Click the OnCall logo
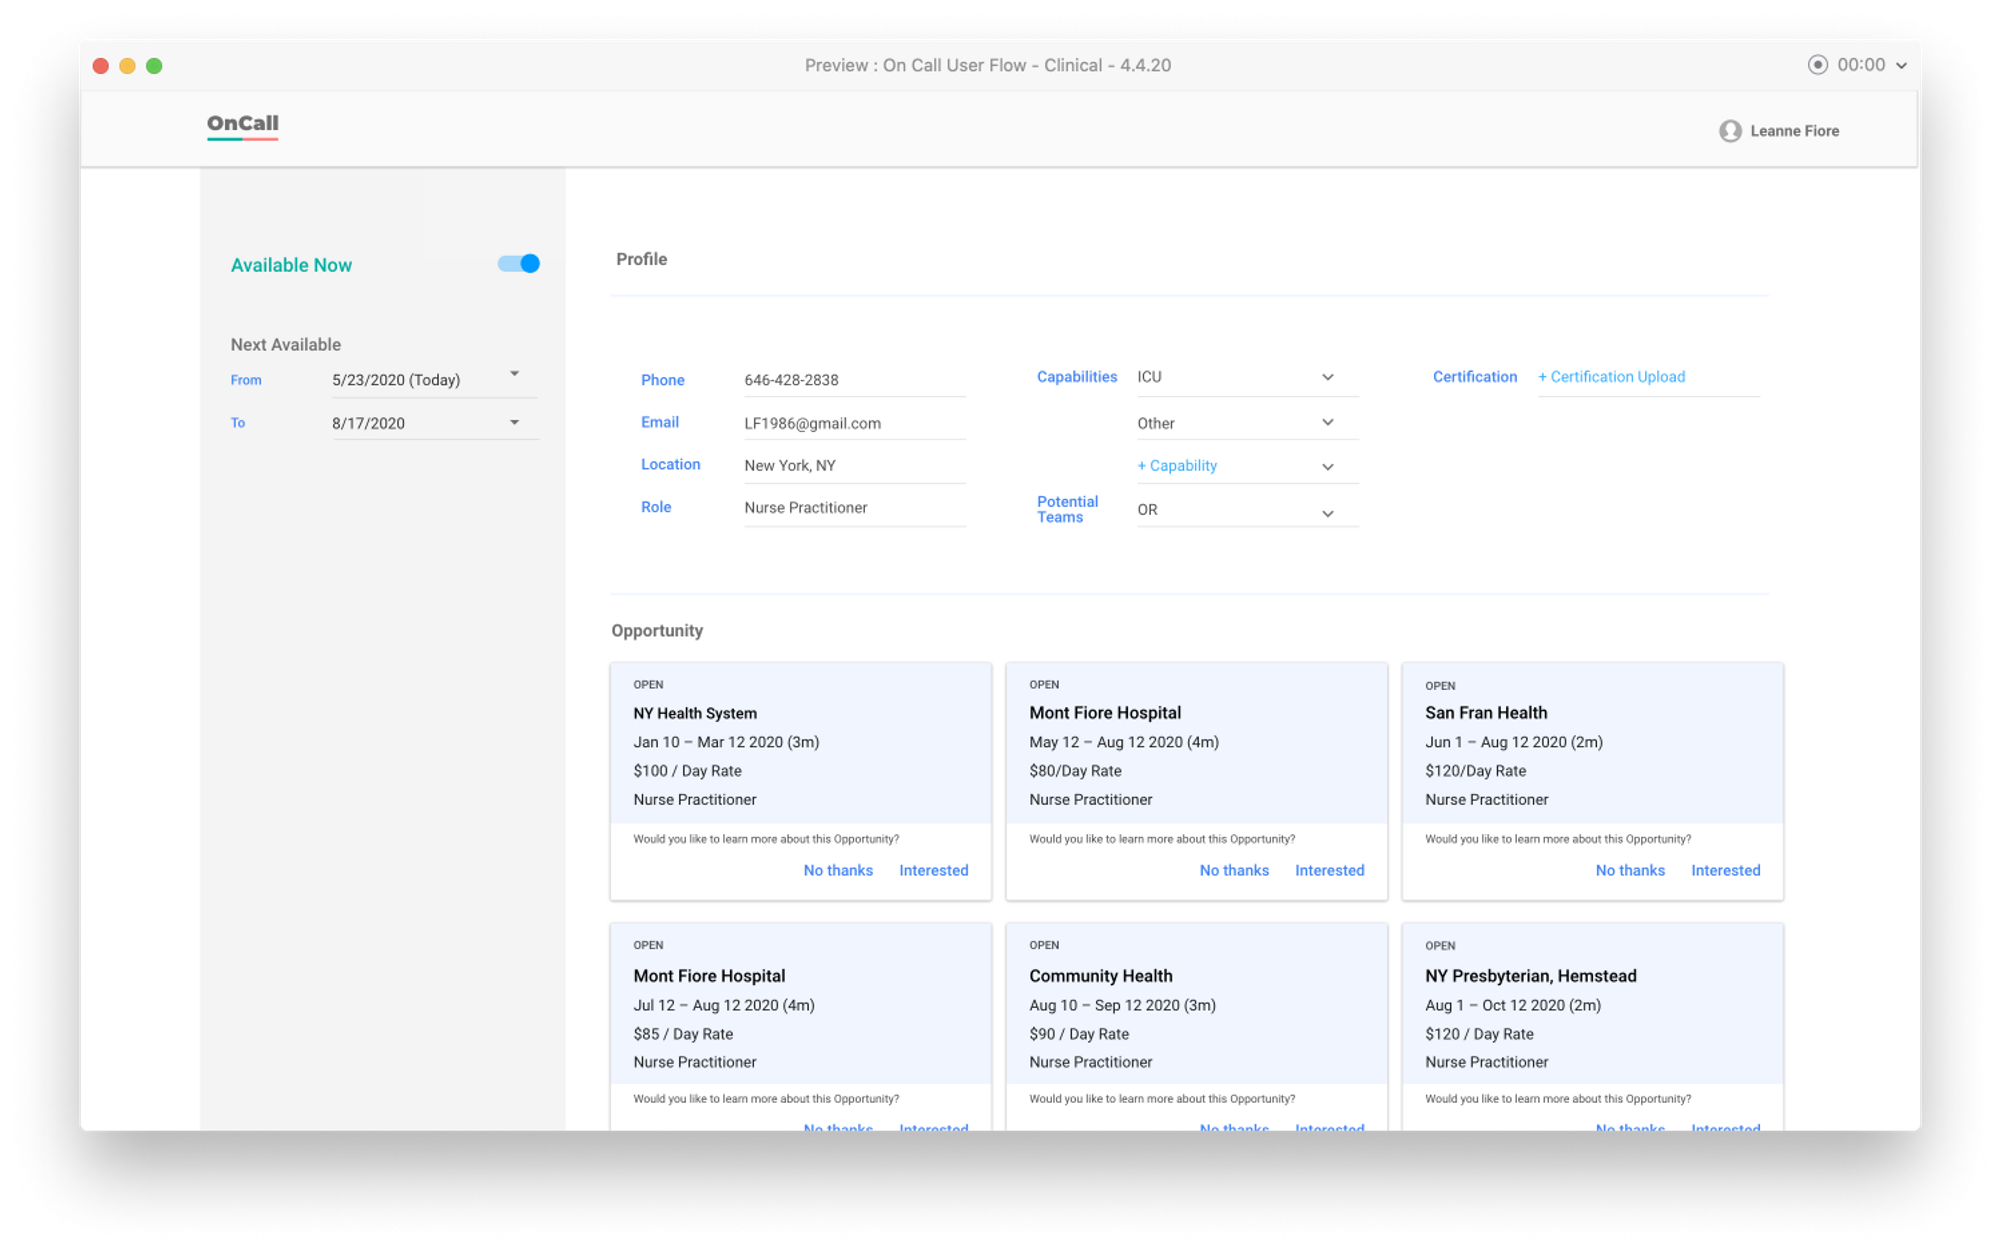Image resolution: width=2000 pixels, height=1251 pixels. (x=242, y=124)
